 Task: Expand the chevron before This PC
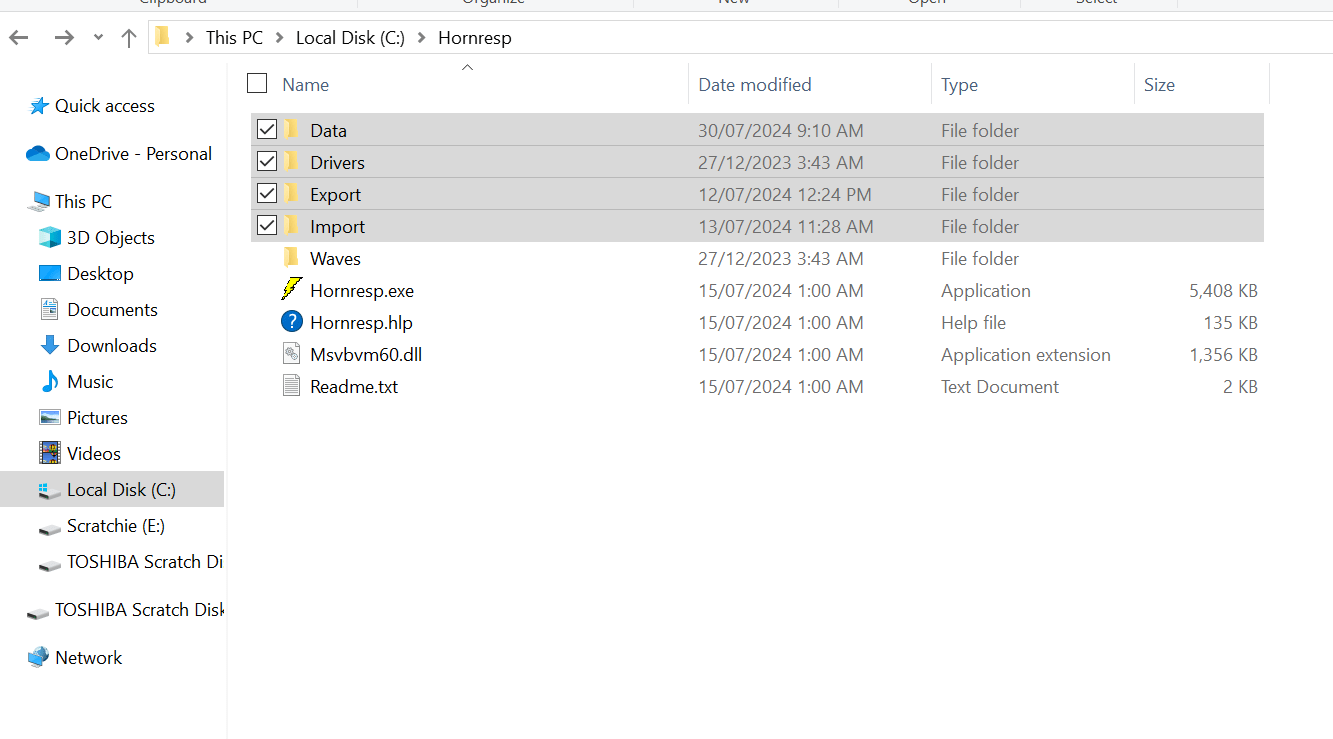pos(189,38)
